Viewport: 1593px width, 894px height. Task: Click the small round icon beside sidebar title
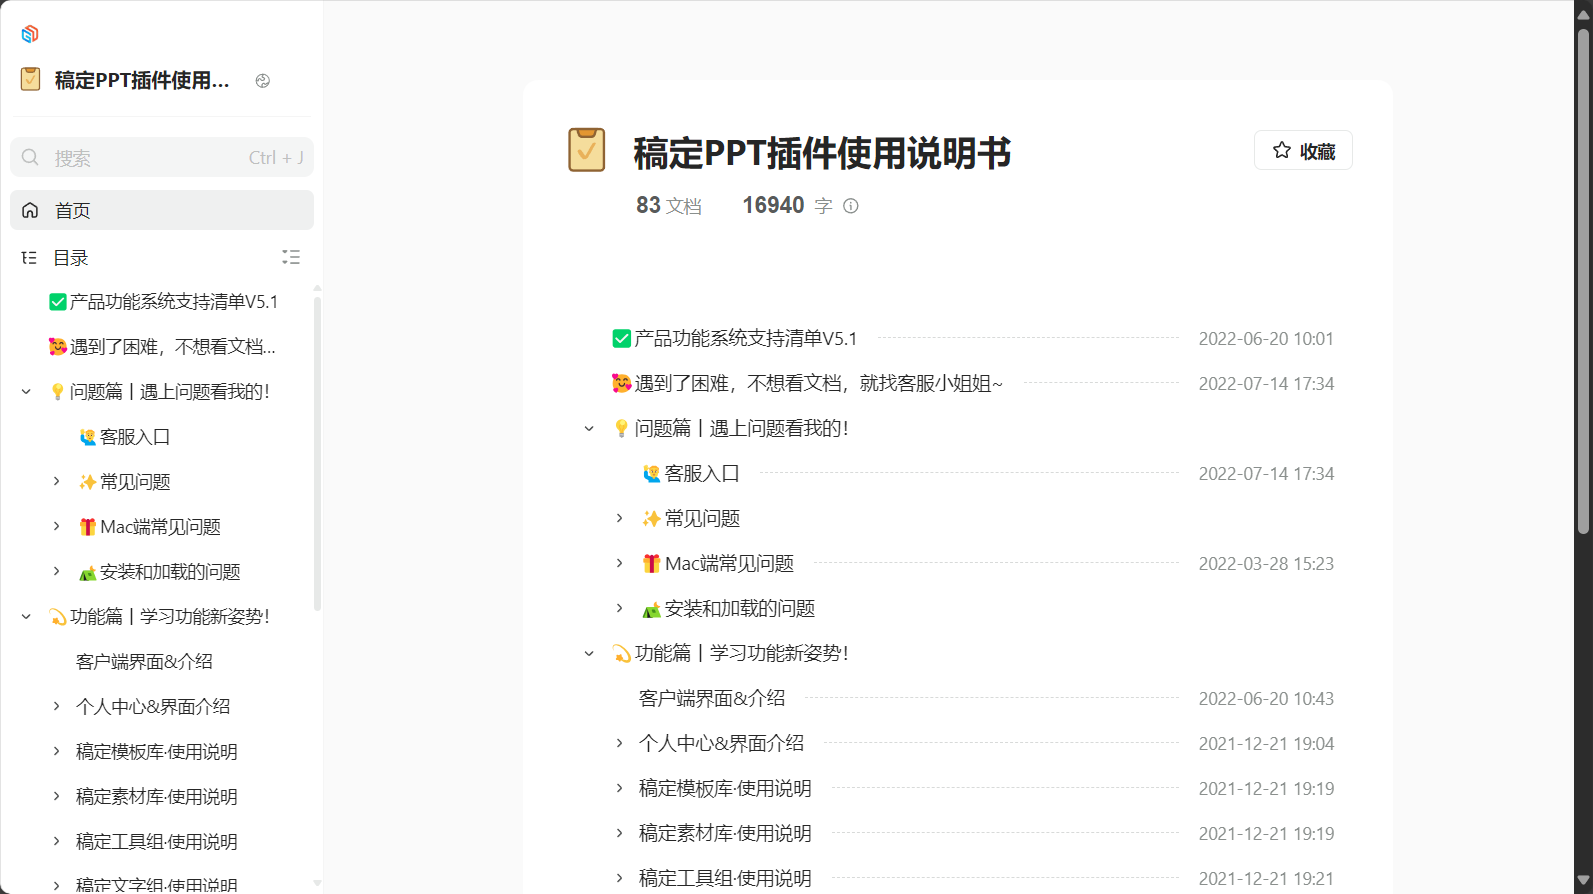point(263,81)
